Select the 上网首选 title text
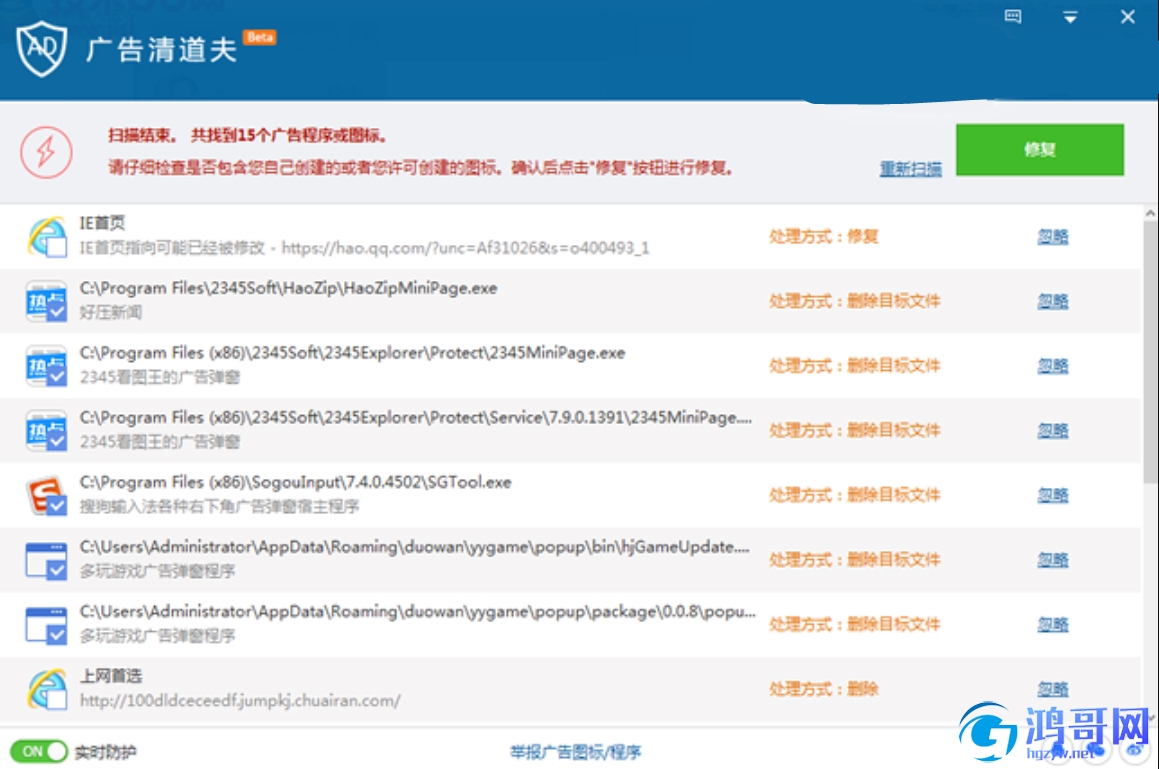1159x769 pixels. 110,676
